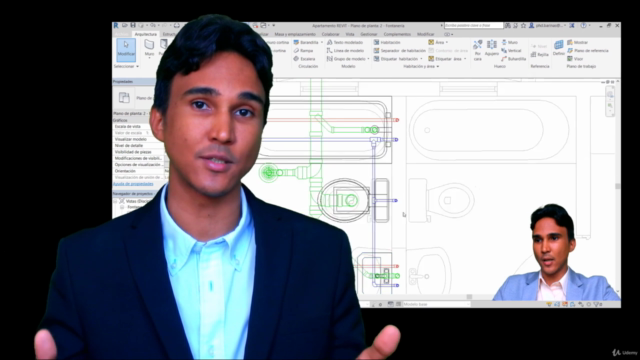Select Separador de habitación tool

pyautogui.click(x=400, y=51)
